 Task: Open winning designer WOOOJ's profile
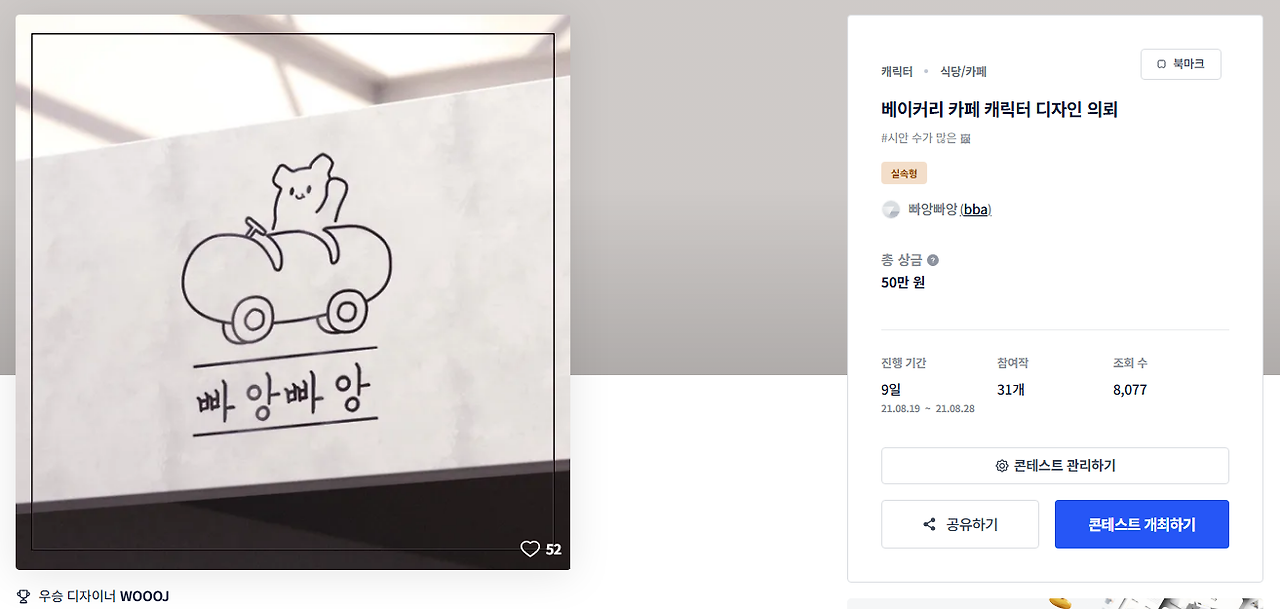[x=144, y=596]
